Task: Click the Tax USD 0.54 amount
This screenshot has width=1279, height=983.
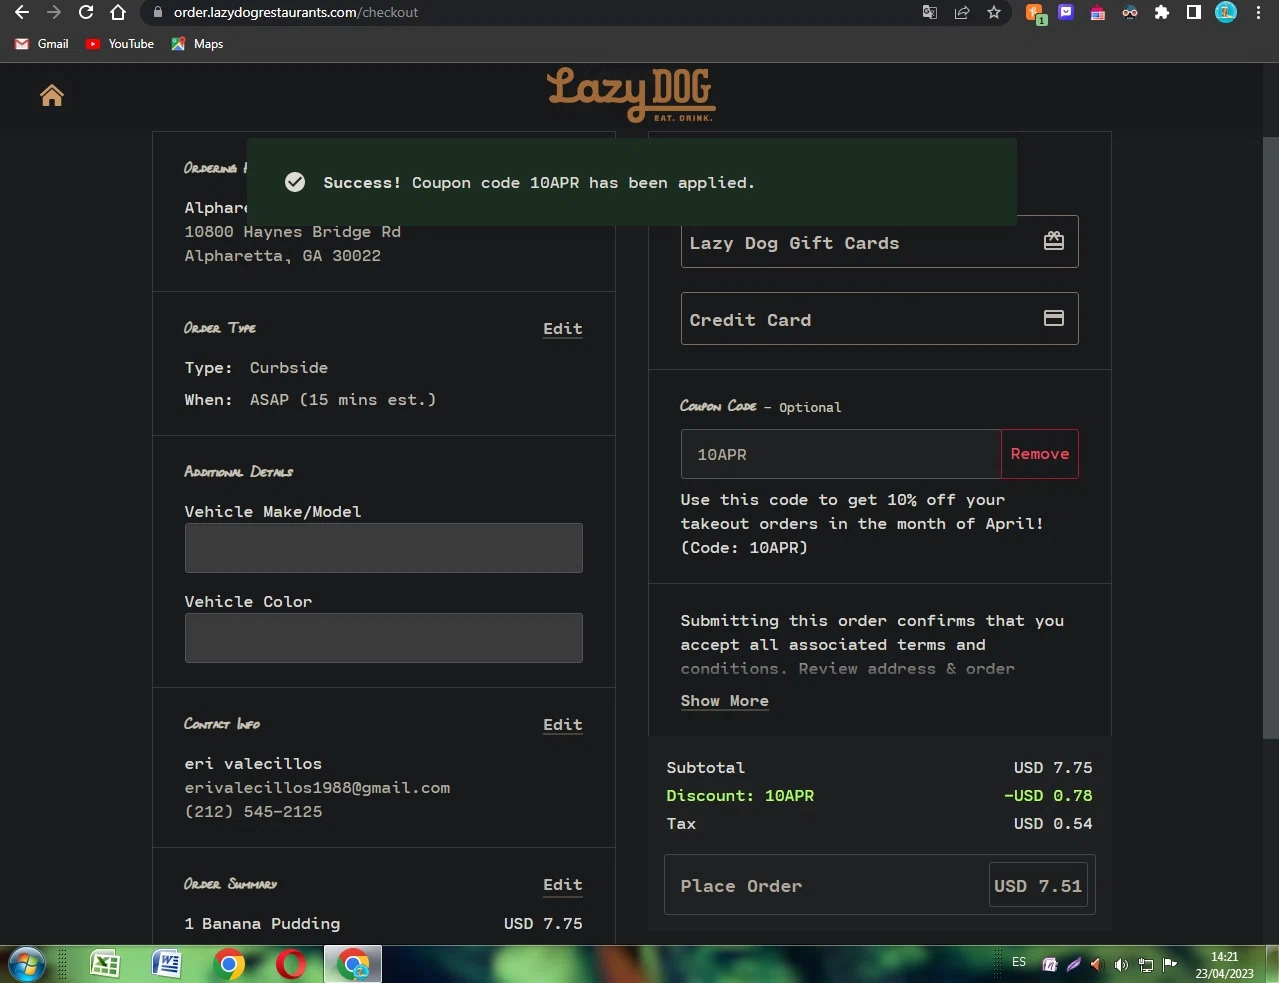Action: (1053, 824)
